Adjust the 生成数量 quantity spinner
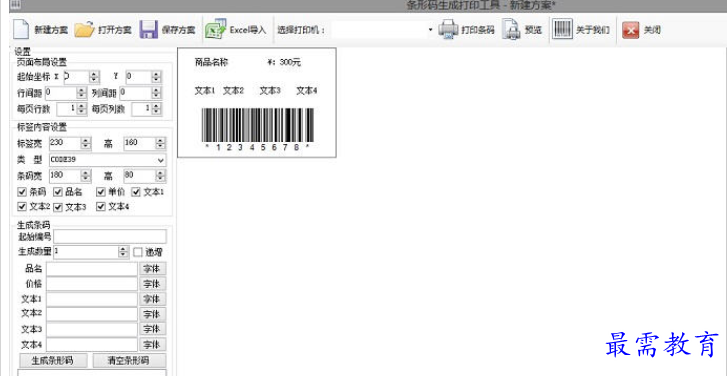 (x=123, y=252)
